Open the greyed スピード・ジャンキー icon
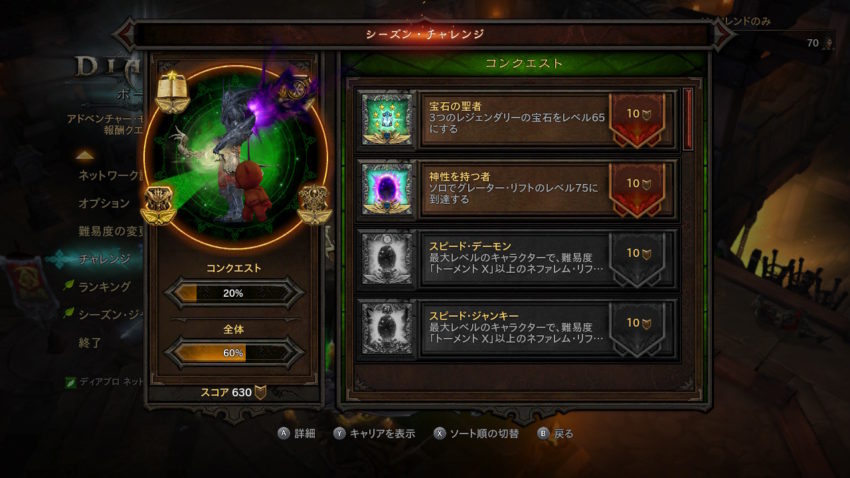 pos(387,329)
